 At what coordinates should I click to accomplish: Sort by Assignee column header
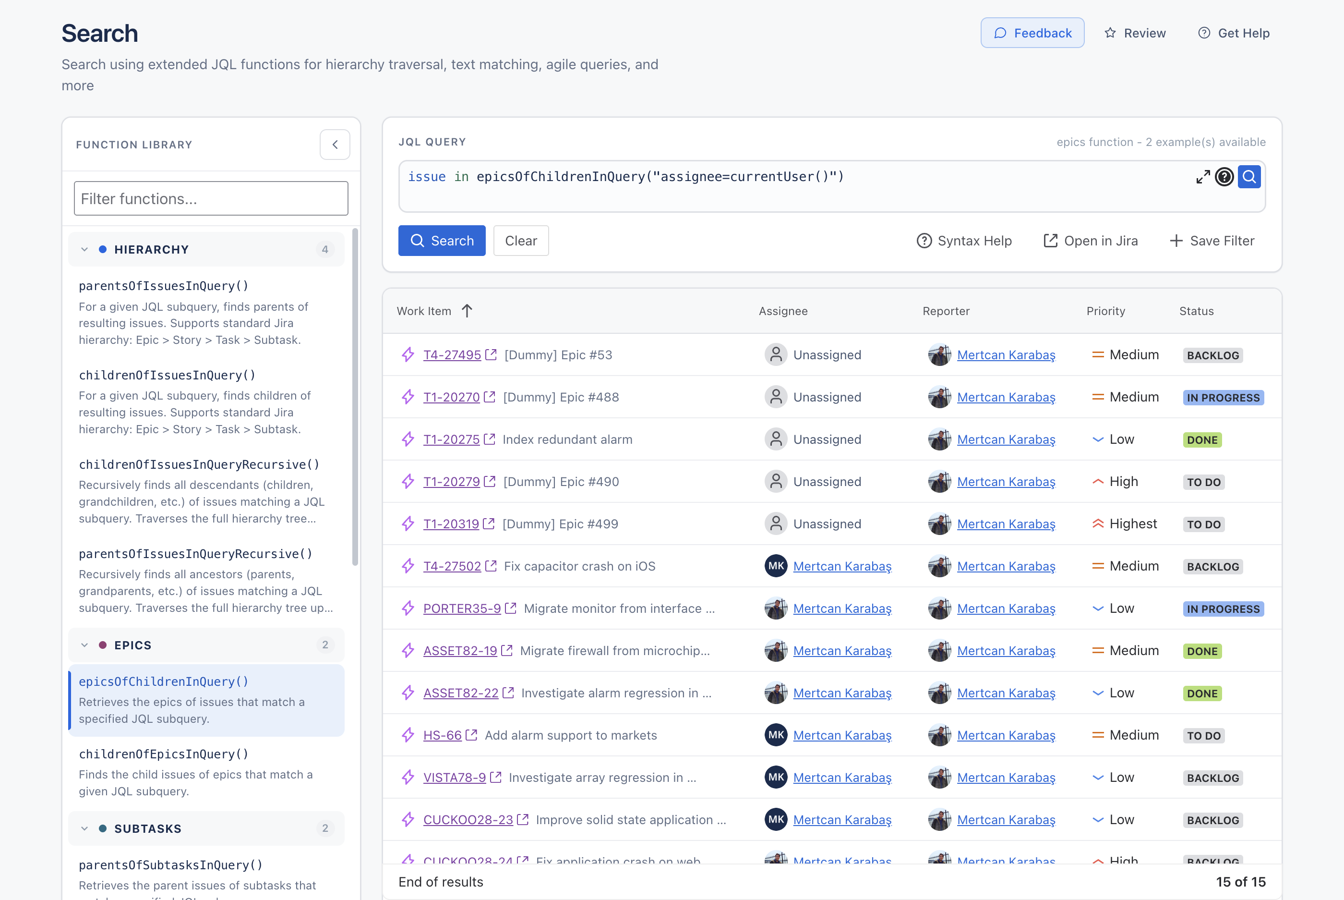783,311
